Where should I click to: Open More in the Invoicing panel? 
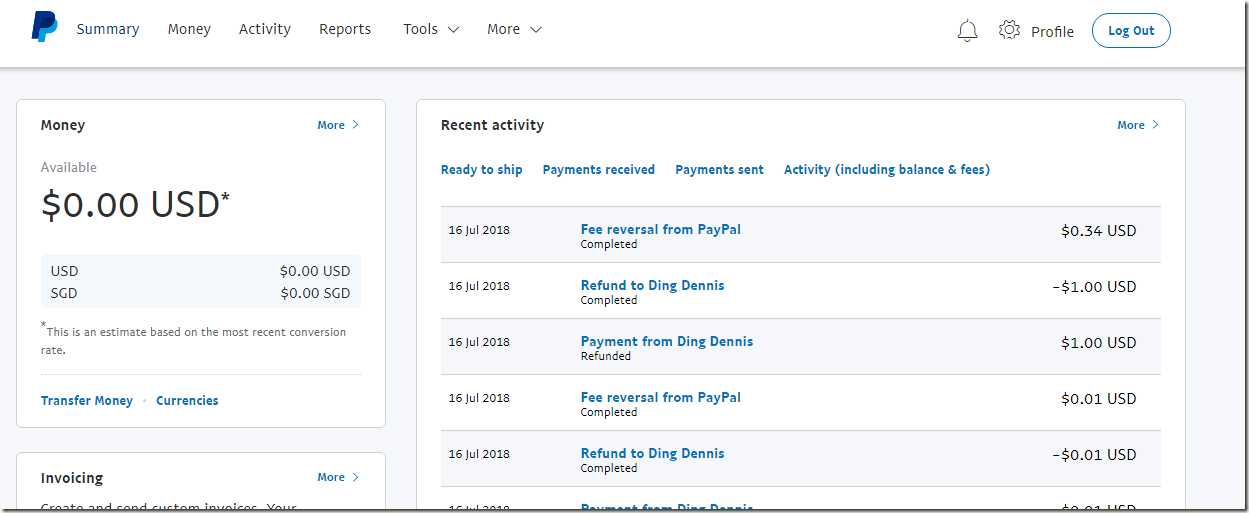[338, 477]
